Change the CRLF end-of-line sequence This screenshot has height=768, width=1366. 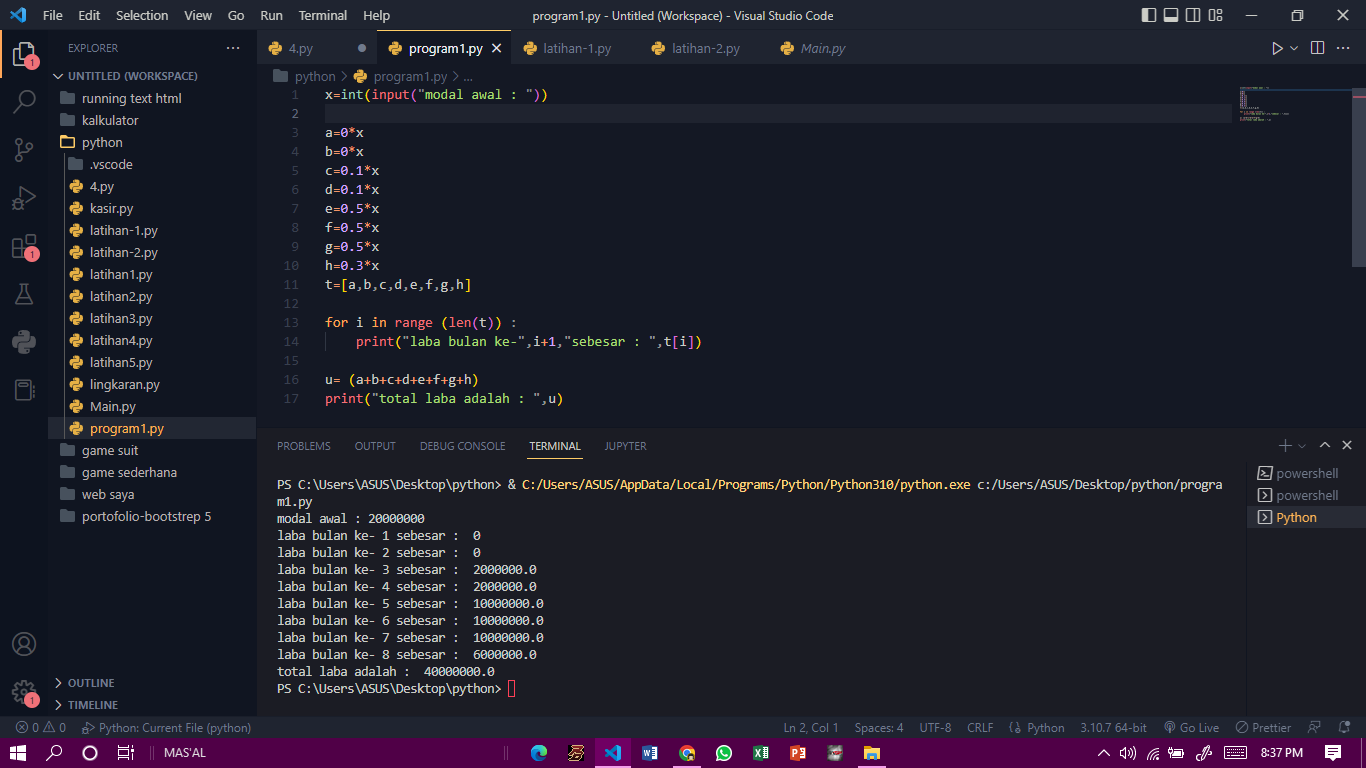pos(980,728)
